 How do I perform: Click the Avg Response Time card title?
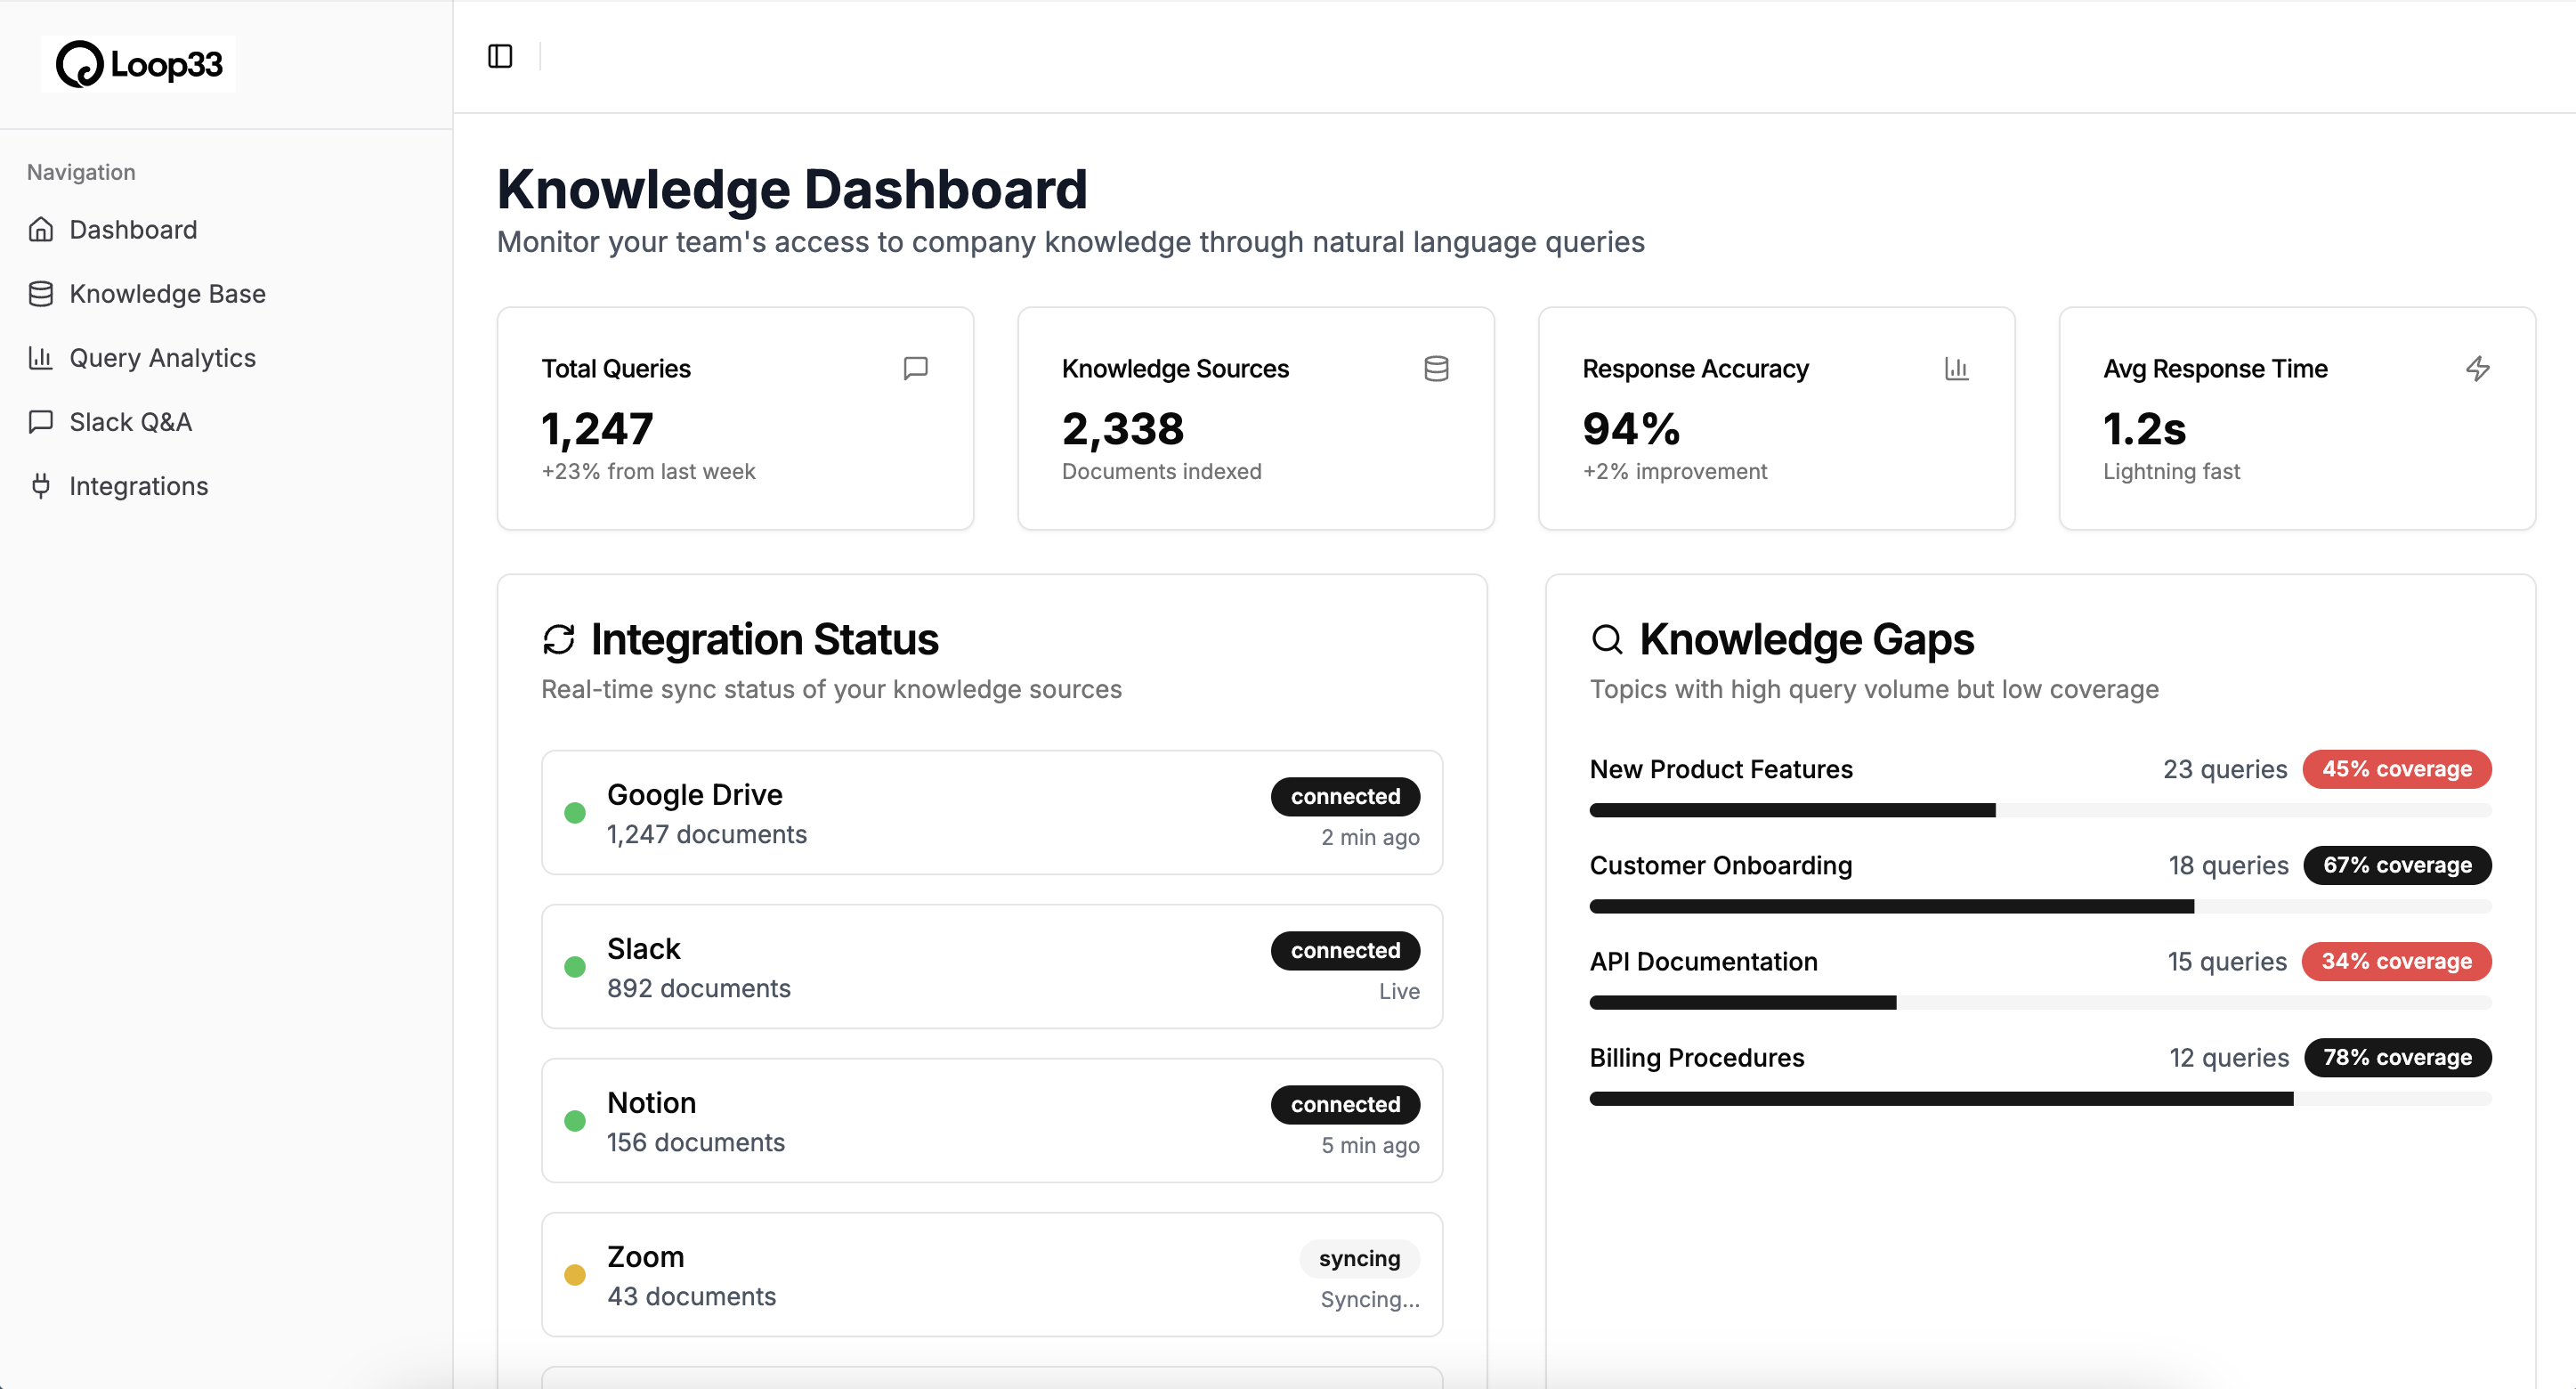[x=2215, y=369]
